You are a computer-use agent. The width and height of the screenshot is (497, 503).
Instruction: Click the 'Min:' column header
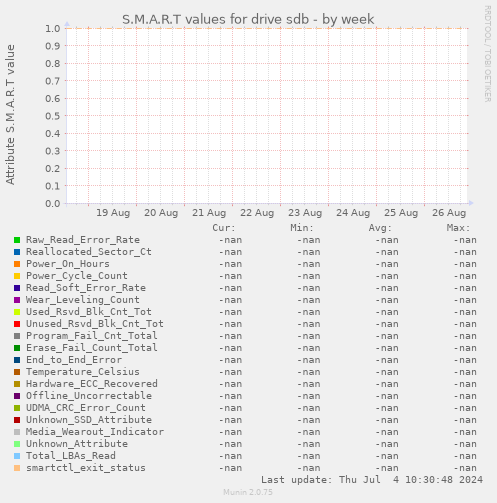[x=302, y=228]
